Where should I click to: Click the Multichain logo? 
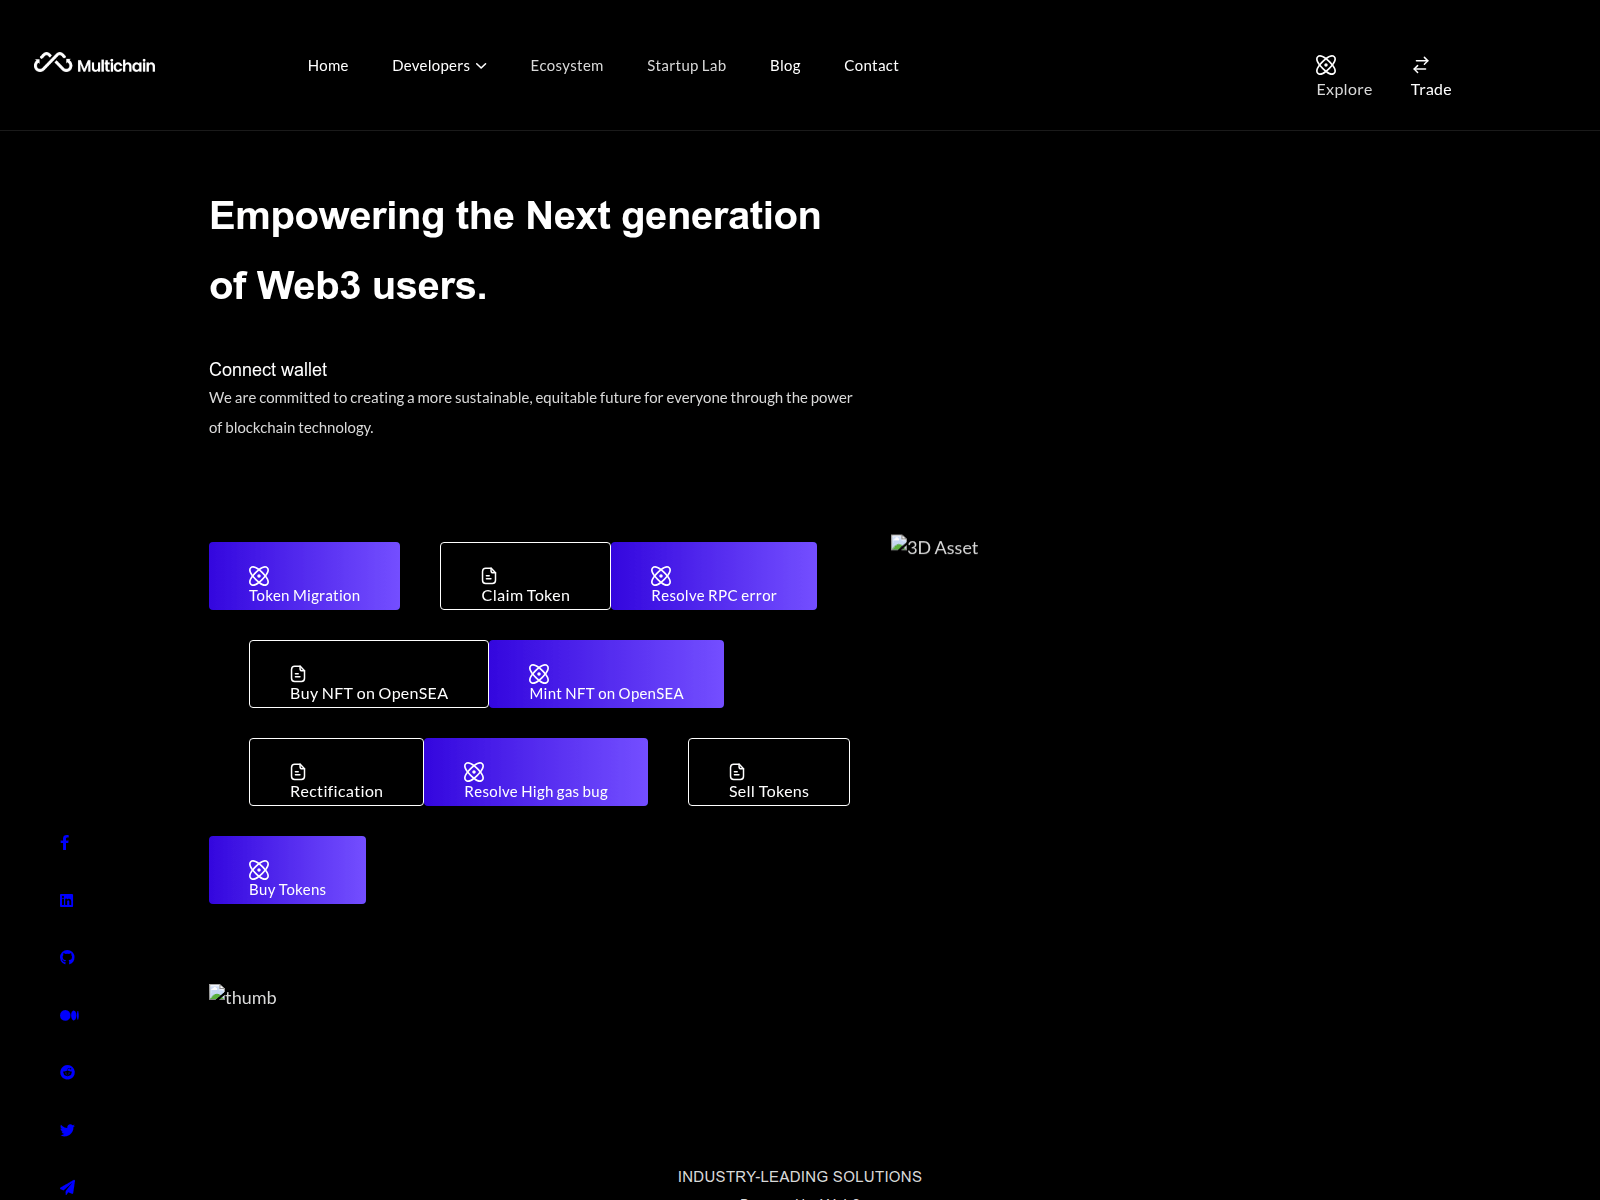tap(95, 64)
